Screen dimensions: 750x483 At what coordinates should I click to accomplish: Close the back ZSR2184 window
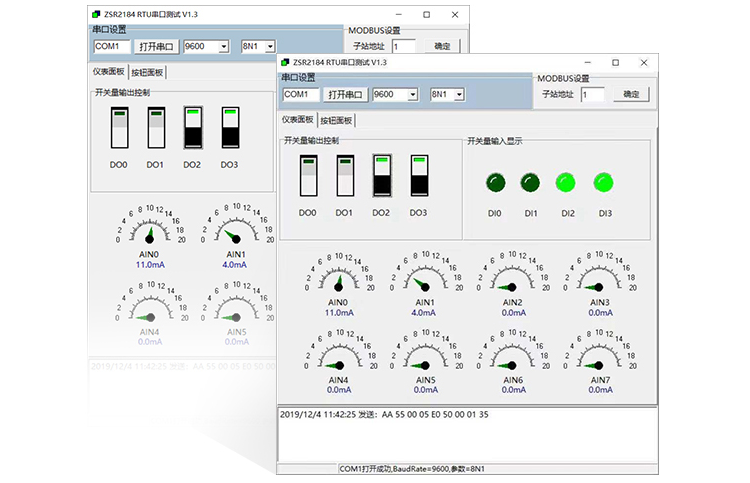tap(455, 15)
